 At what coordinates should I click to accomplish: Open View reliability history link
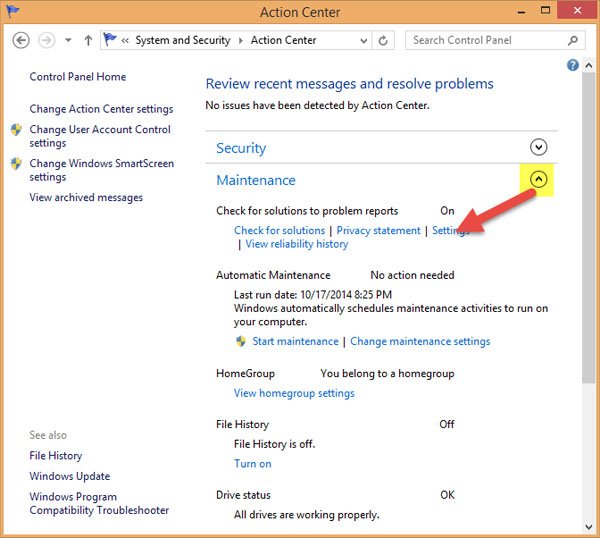tap(297, 244)
